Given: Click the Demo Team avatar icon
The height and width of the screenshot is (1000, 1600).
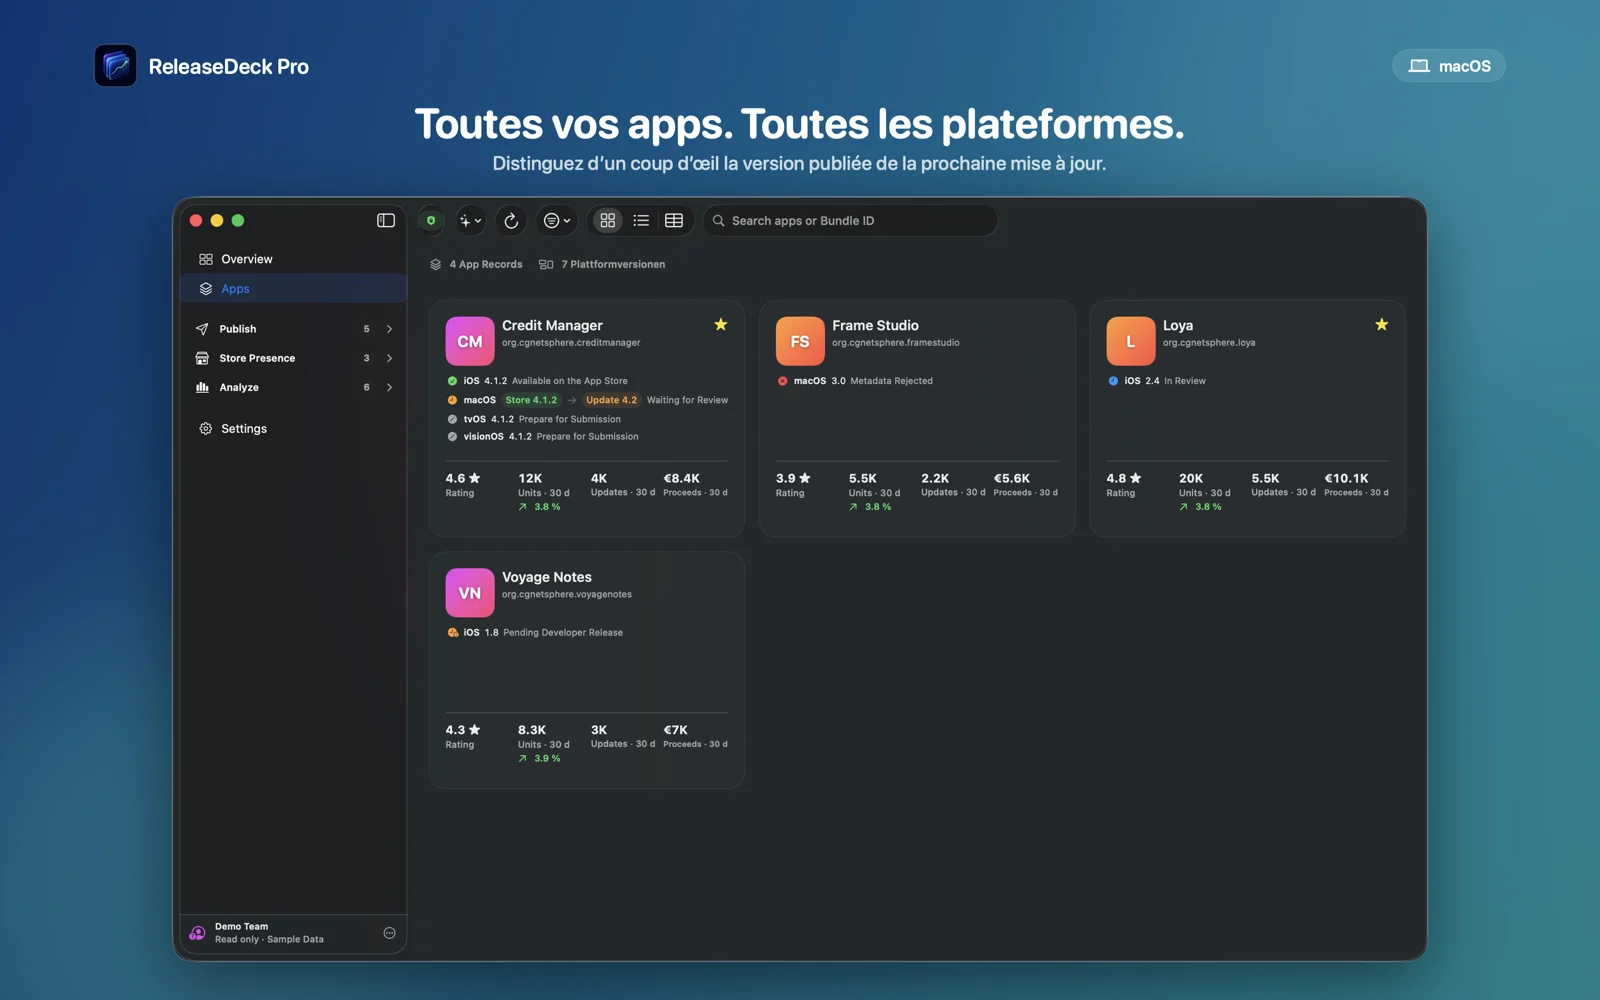Looking at the screenshot, I should point(197,933).
